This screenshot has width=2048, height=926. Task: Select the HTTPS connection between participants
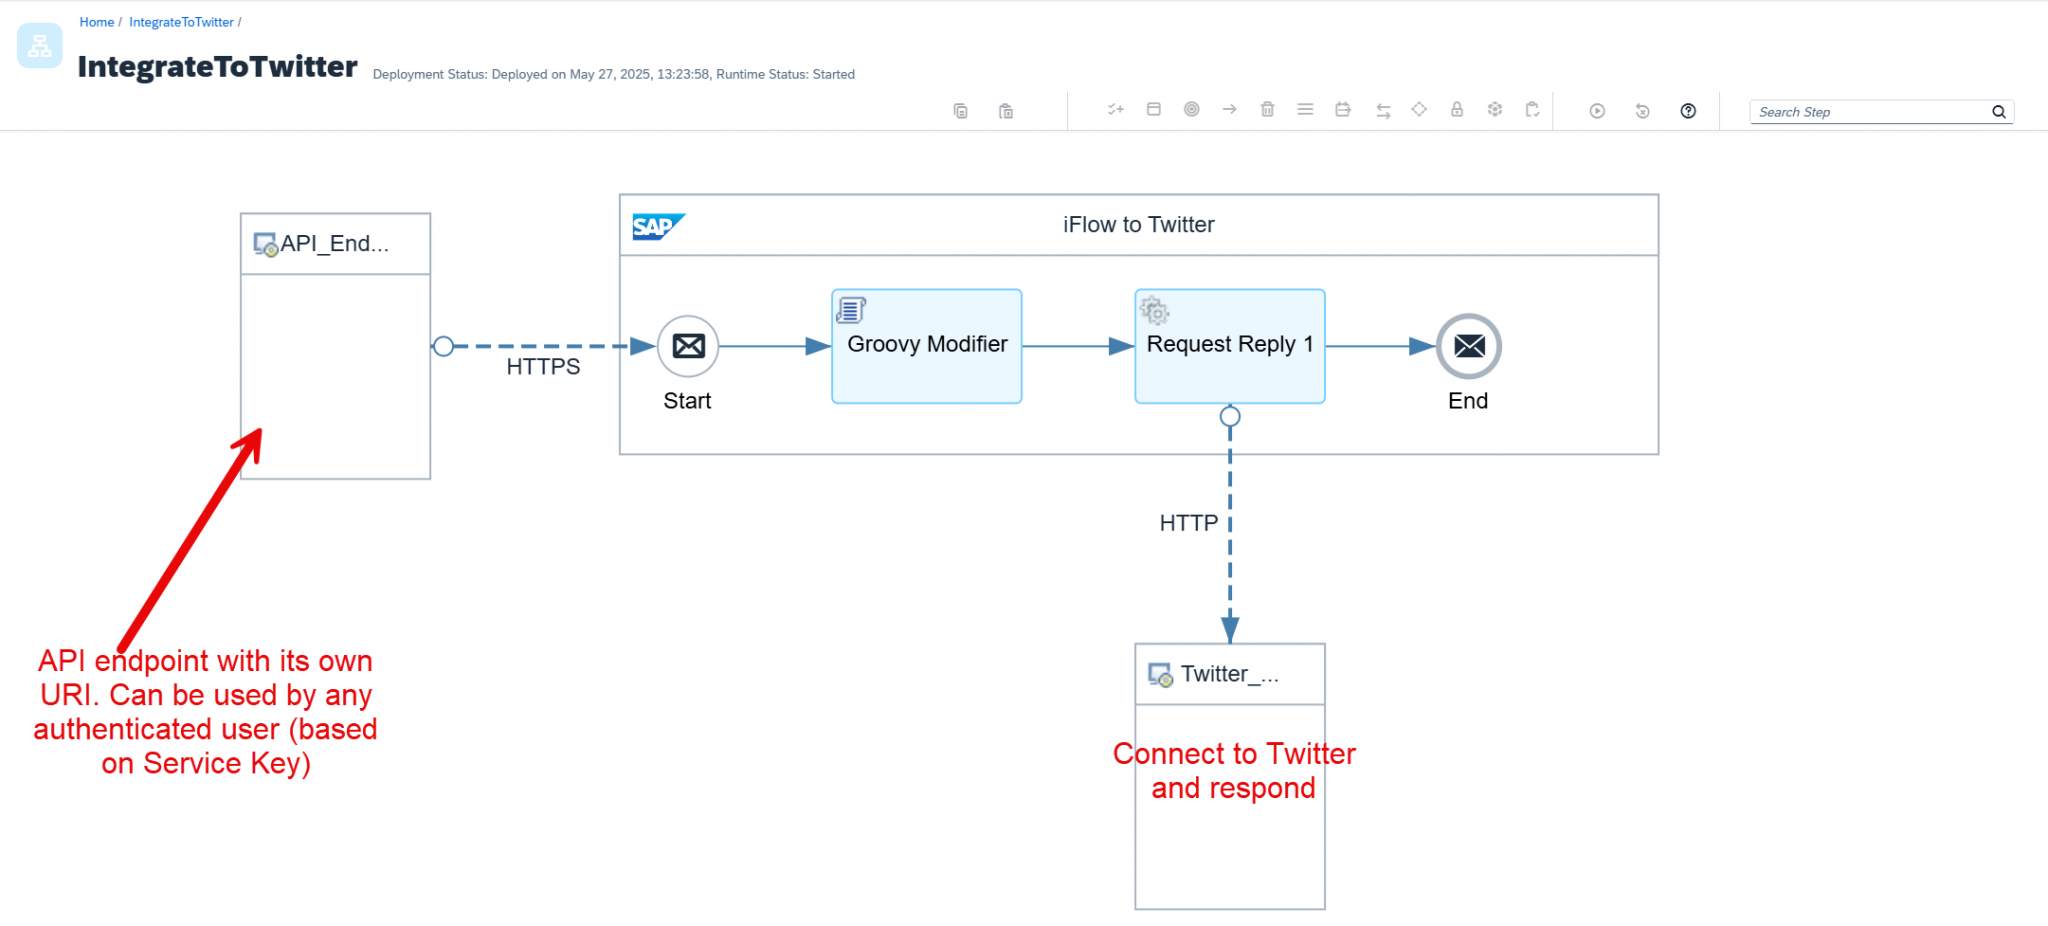pyautogui.click(x=545, y=346)
